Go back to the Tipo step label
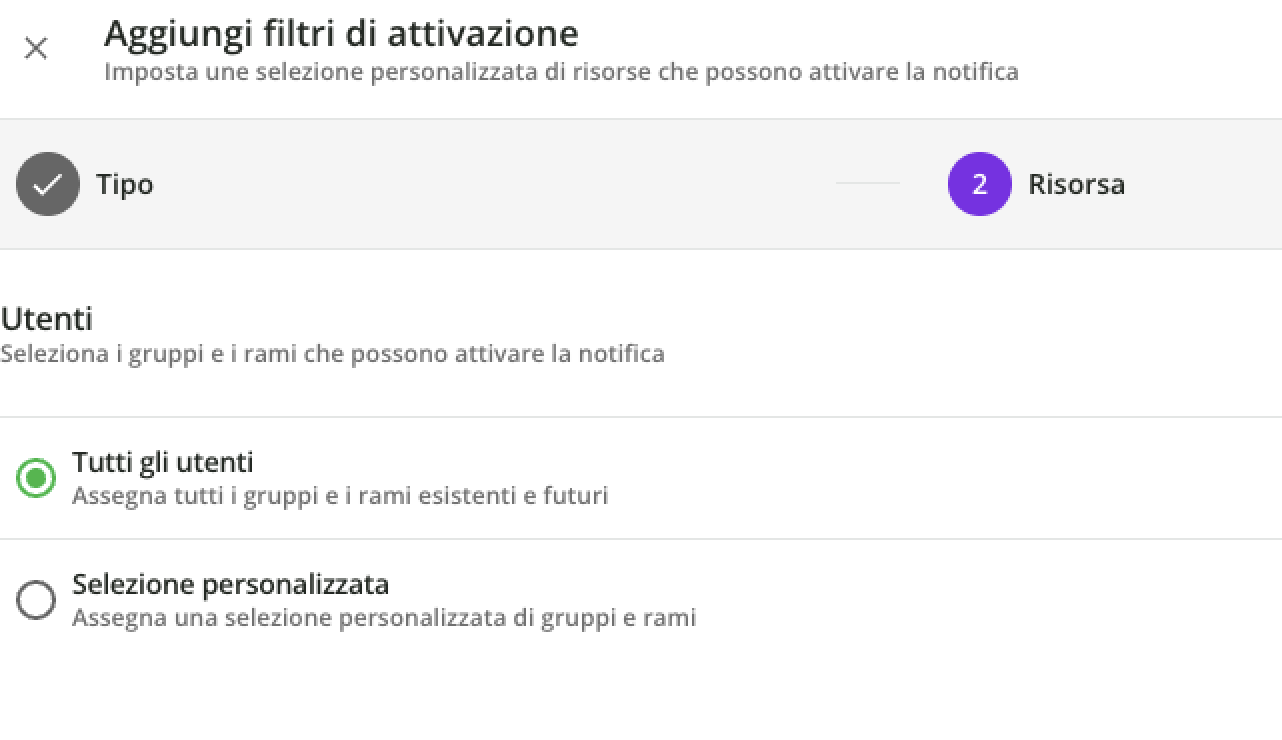Image resolution: width=1282 pixels, height=740 pixels. click(124, 185)
